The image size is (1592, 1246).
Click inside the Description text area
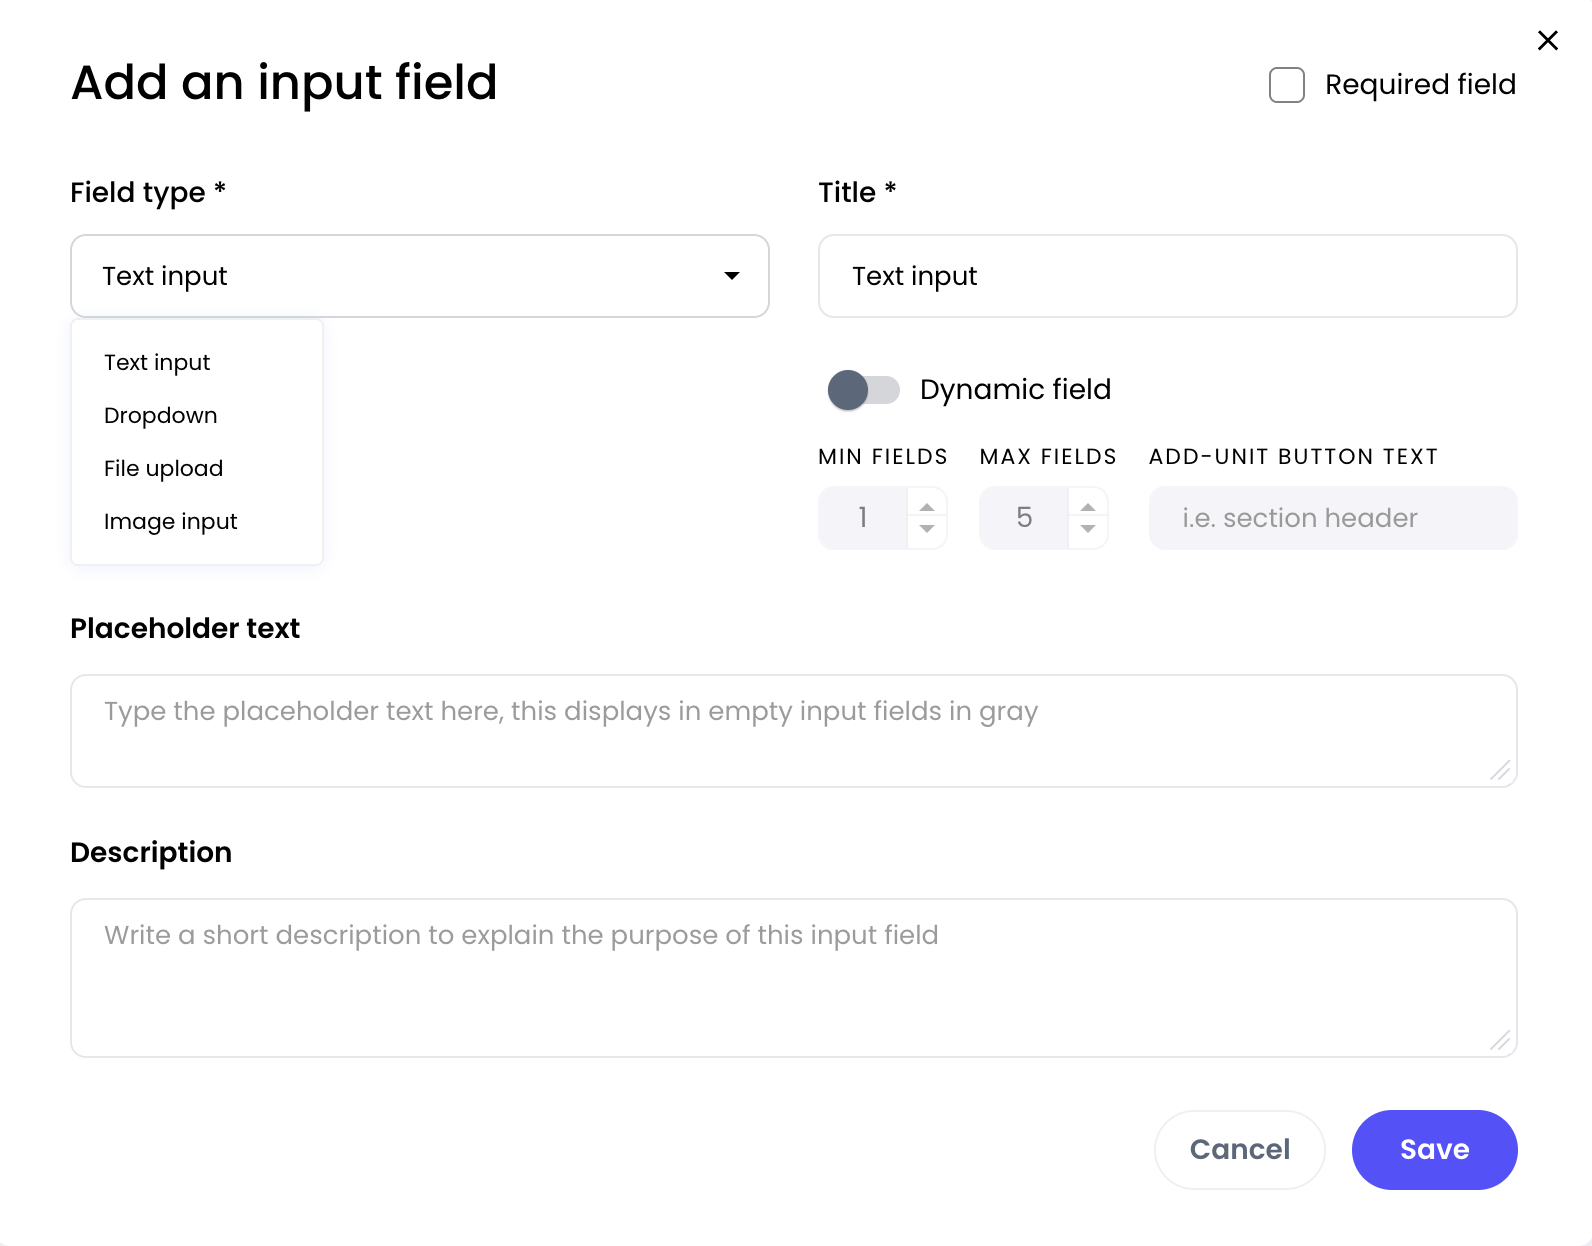(794, 978)
